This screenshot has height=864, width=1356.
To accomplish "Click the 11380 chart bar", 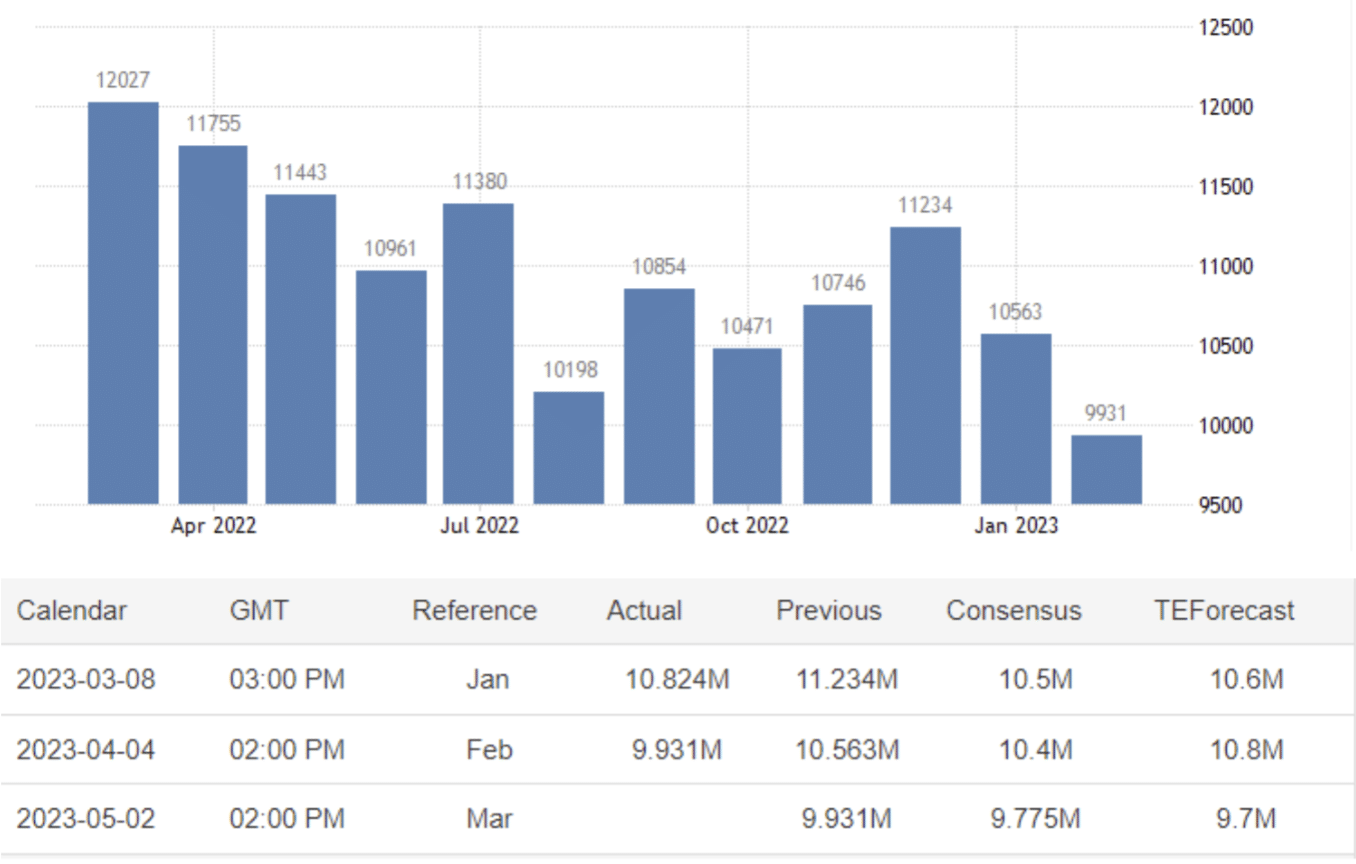I will (478, 353).
